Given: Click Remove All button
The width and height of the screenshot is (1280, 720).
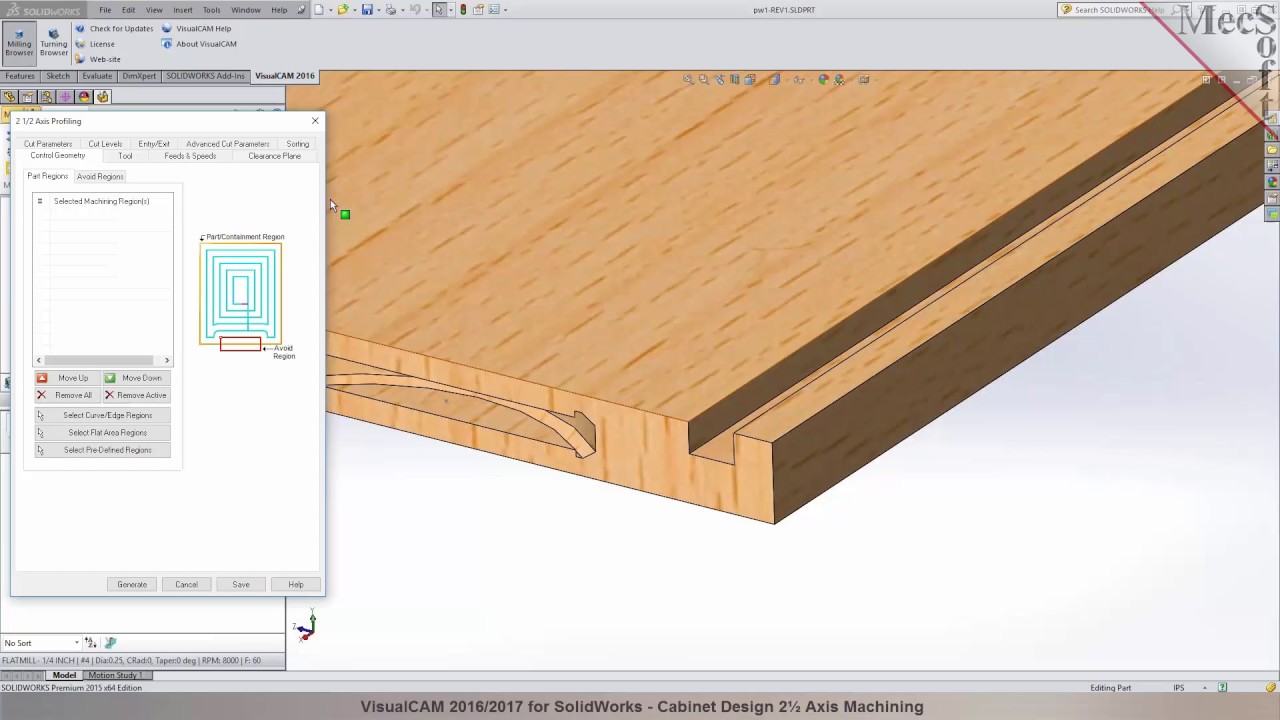Looking at the screenshot, I should click(67, 395).
